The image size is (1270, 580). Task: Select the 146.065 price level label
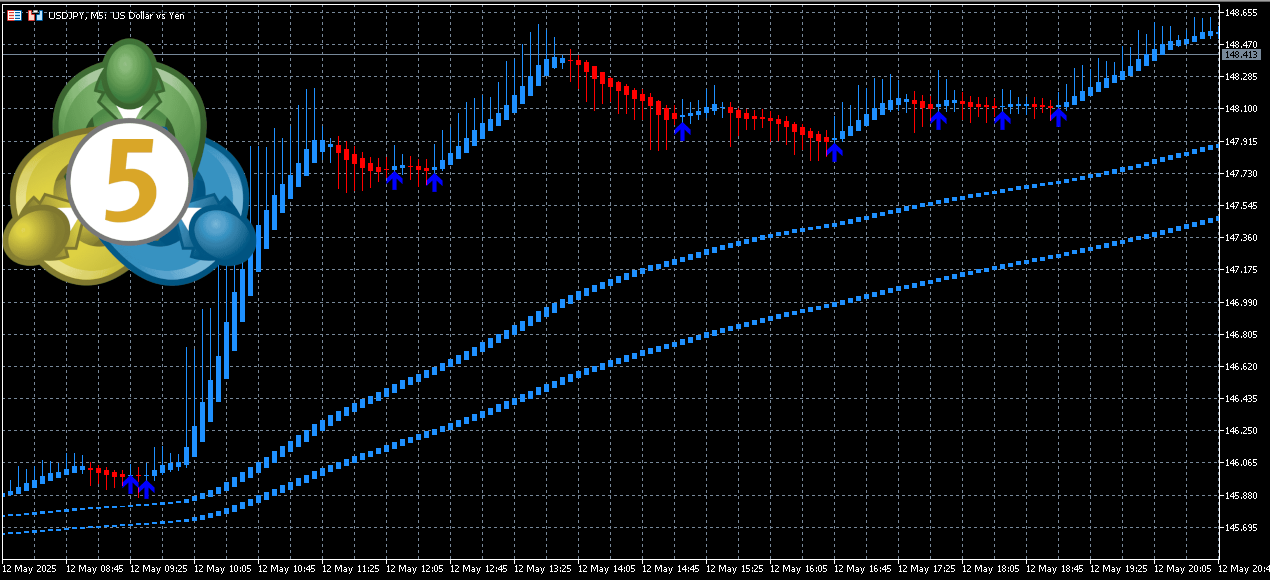coord(1241,463)
